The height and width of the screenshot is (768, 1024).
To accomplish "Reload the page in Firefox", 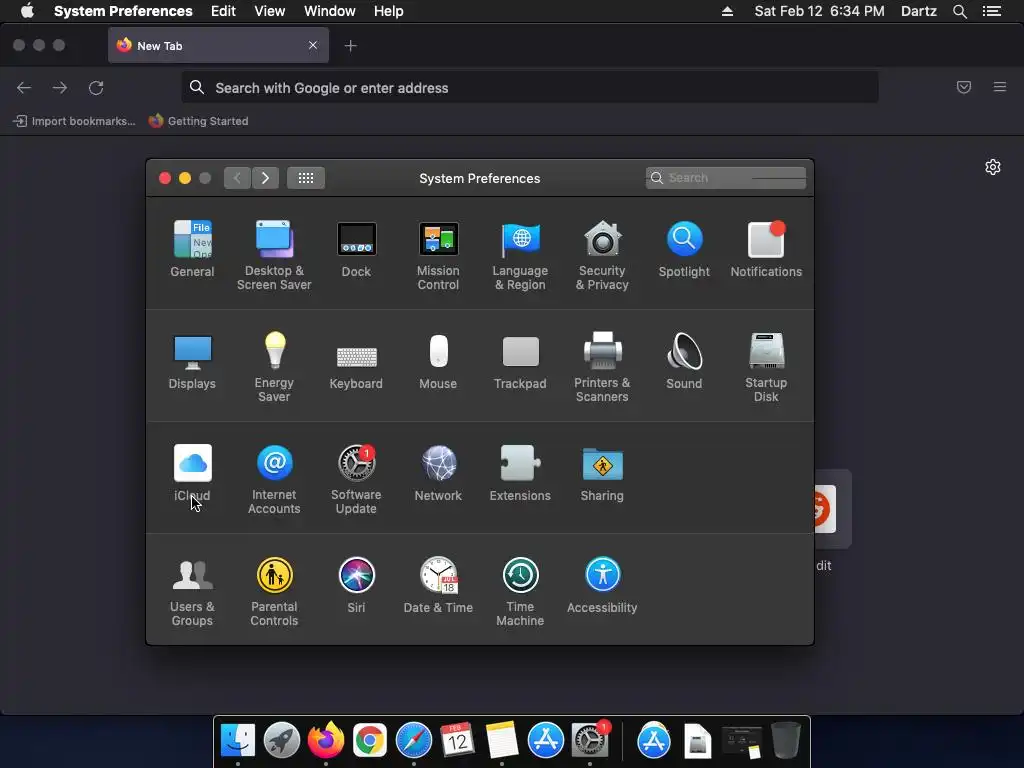I will click(96, 88).
